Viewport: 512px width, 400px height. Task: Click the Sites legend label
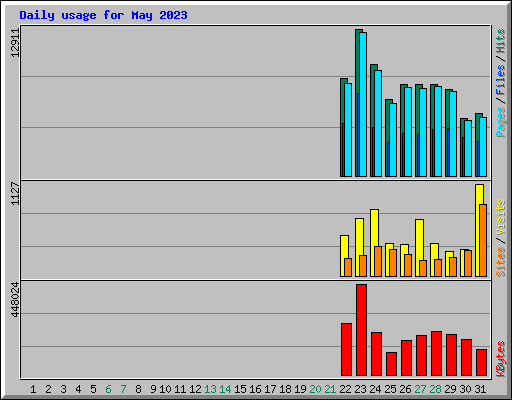501,262
